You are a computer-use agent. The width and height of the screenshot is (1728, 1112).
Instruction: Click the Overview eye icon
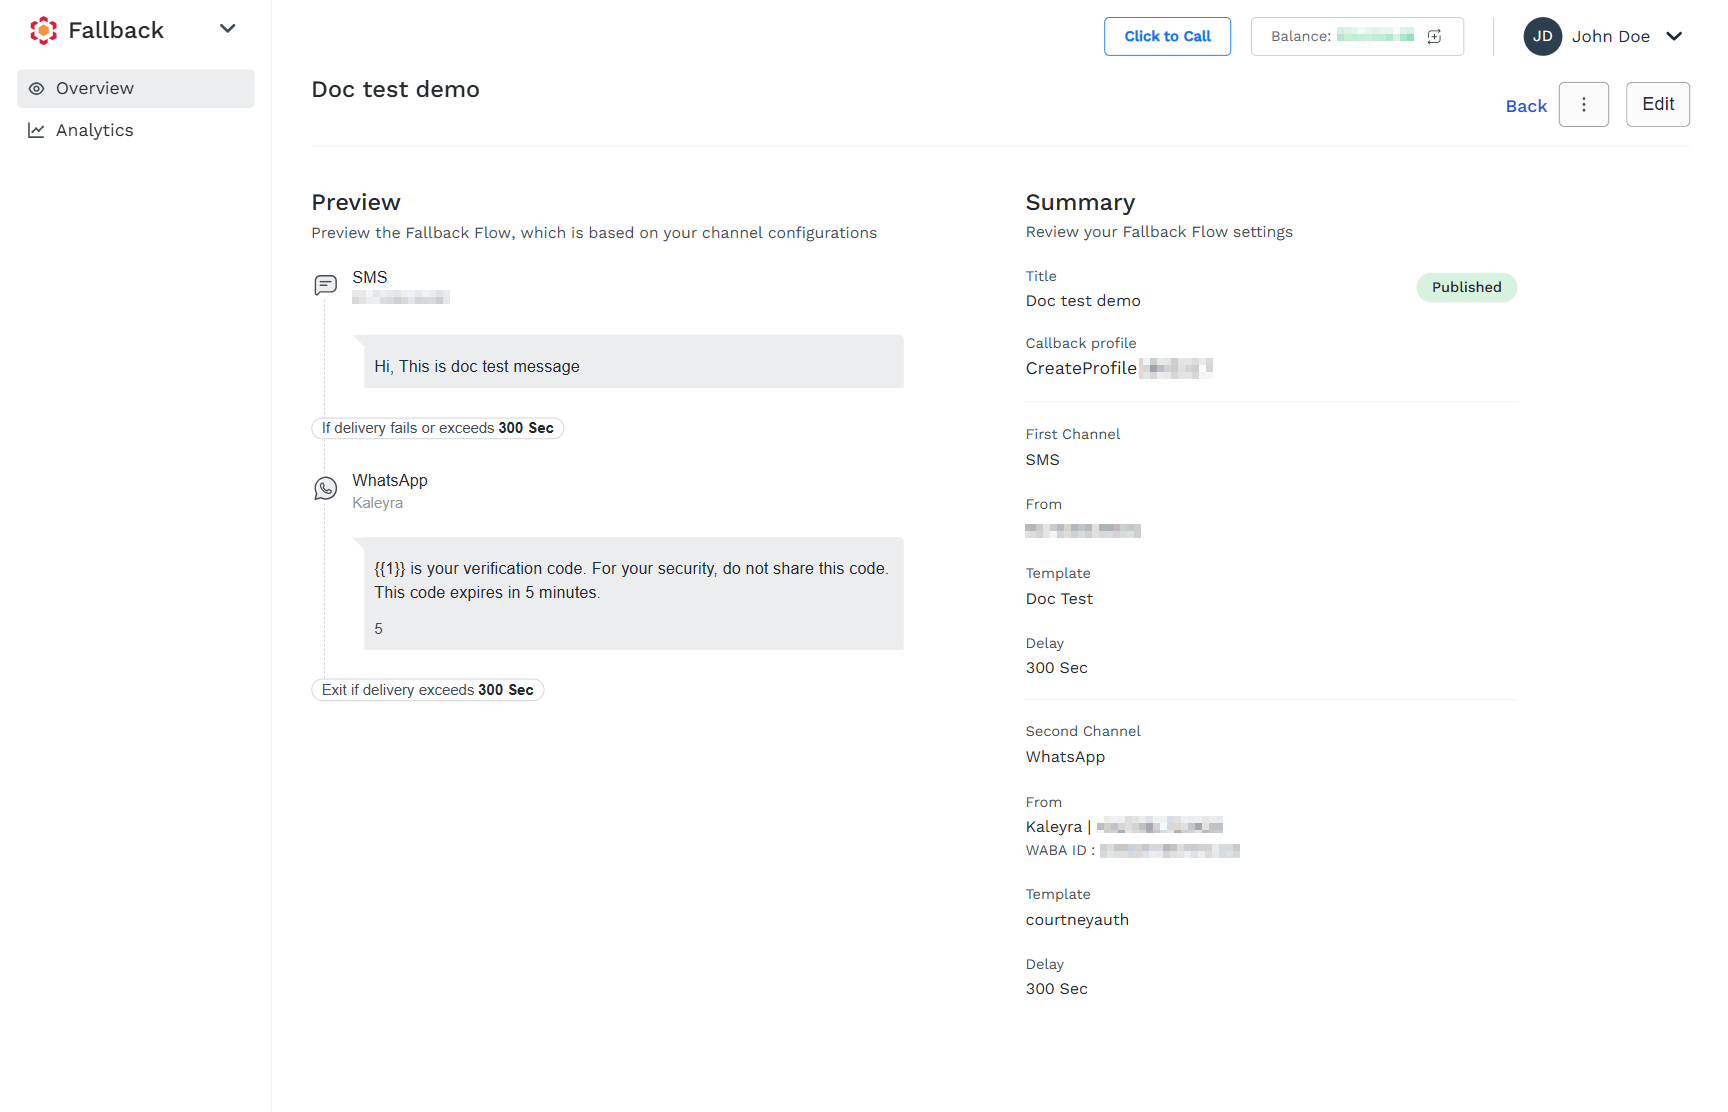point(36,88)
